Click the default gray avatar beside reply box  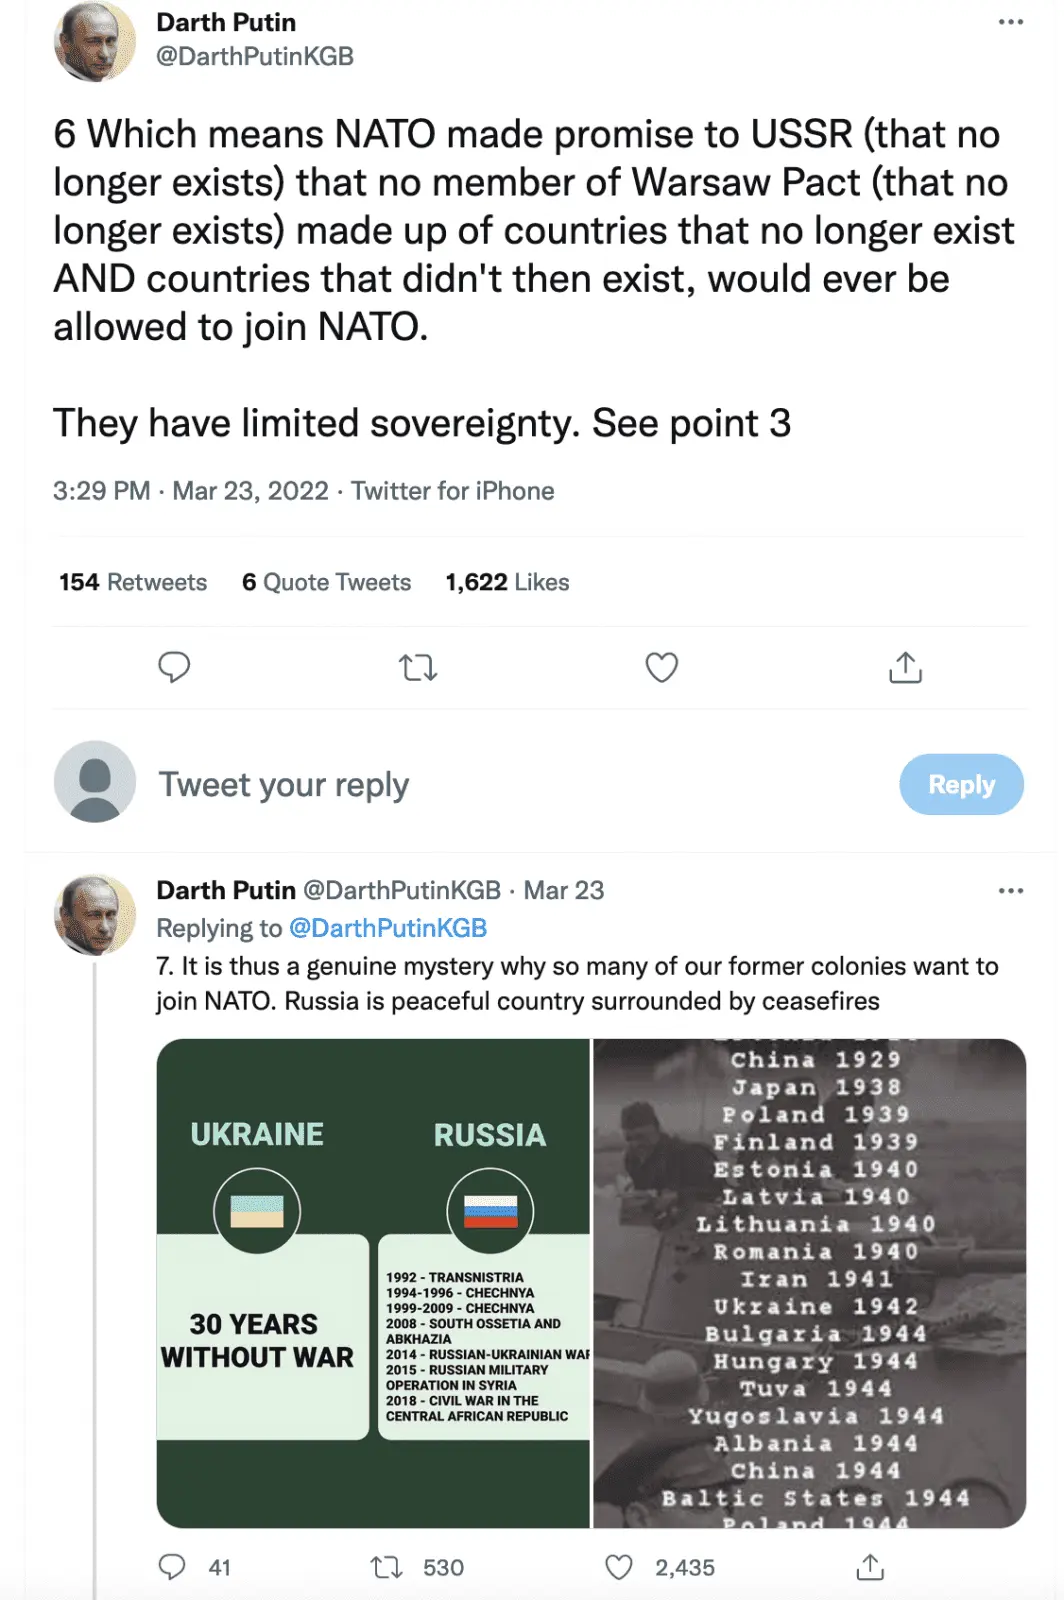point(94,782)
